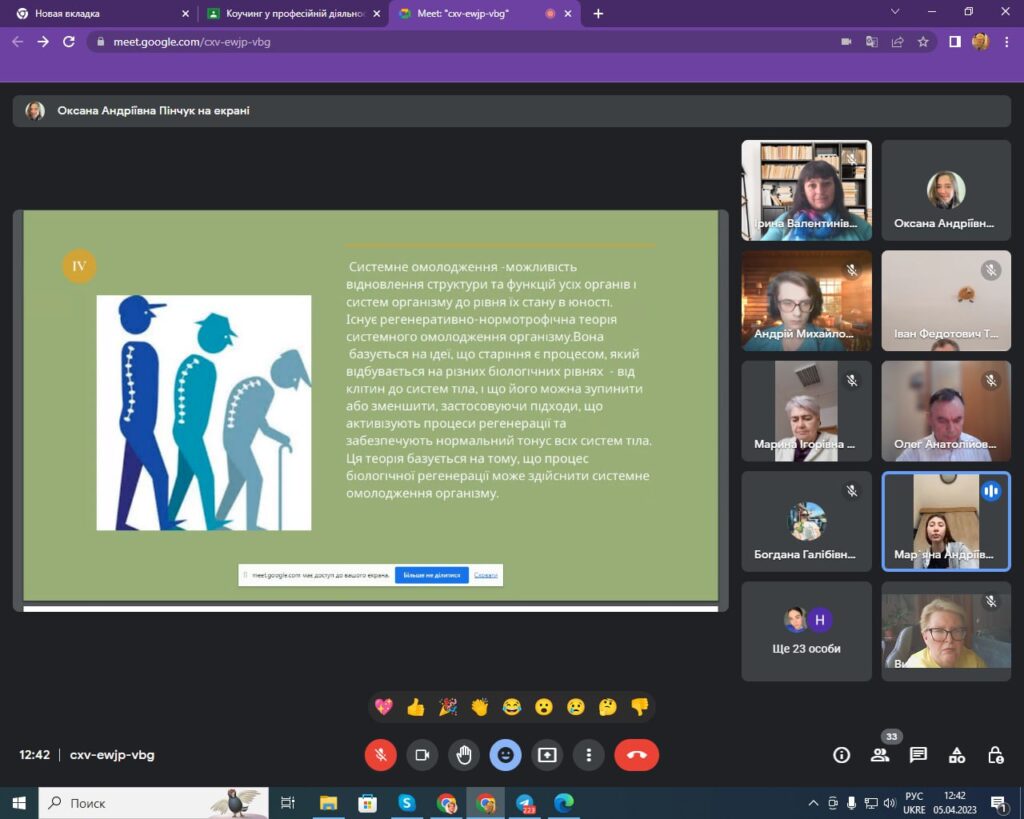This screenshot has width=1024, height=819.
Task: Click the emoji reactions smiley button
Action: pyautogui.click(x=505, y=755)
